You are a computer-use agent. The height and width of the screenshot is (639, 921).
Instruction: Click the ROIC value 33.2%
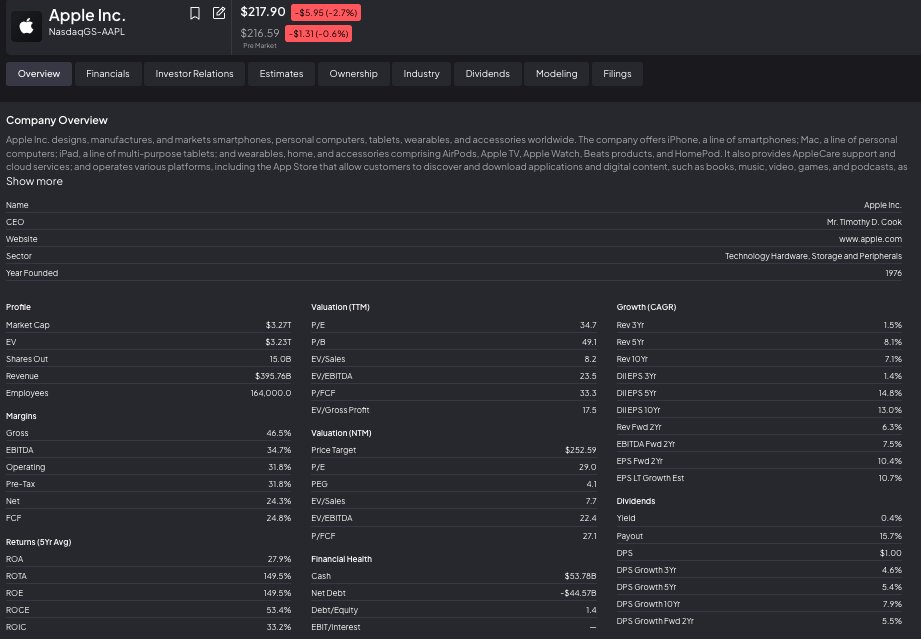tap(278, 627)
